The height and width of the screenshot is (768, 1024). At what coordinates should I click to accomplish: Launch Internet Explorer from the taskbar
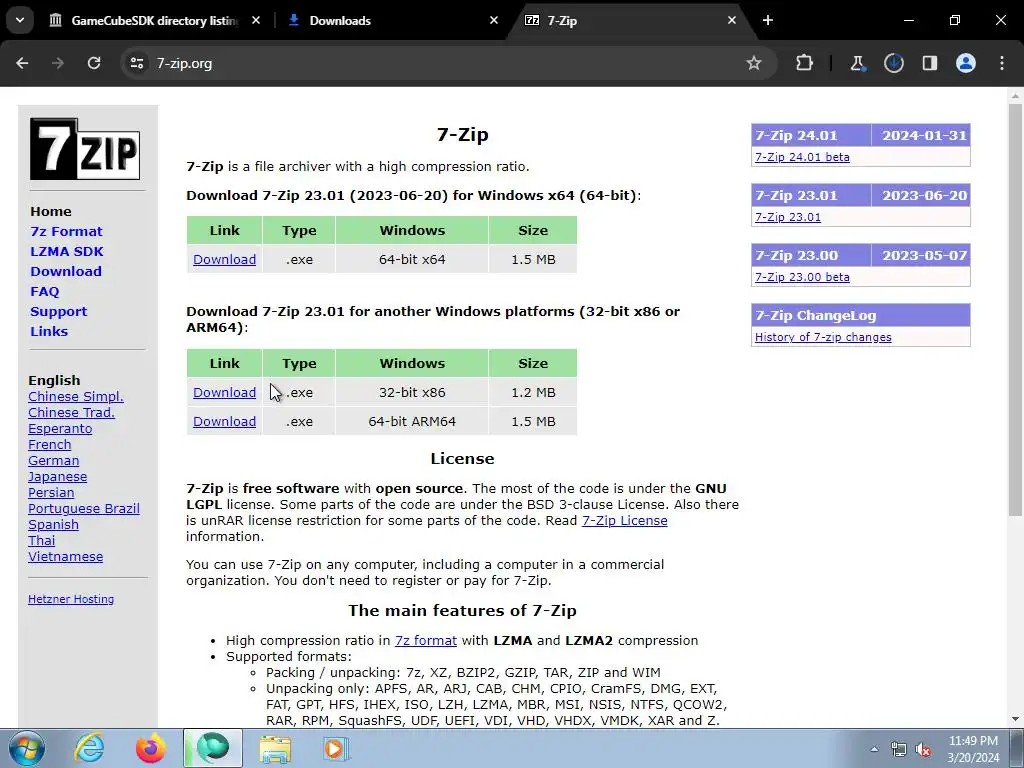click(x=89, y=748)
